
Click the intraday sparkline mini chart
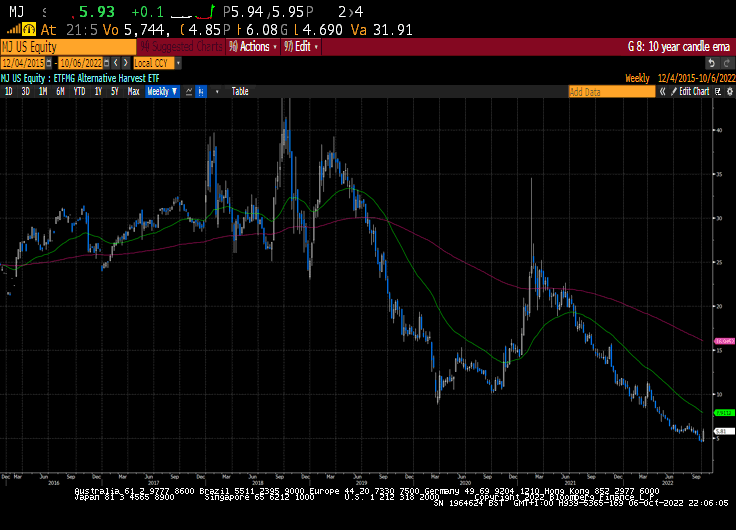coord(192,12)
